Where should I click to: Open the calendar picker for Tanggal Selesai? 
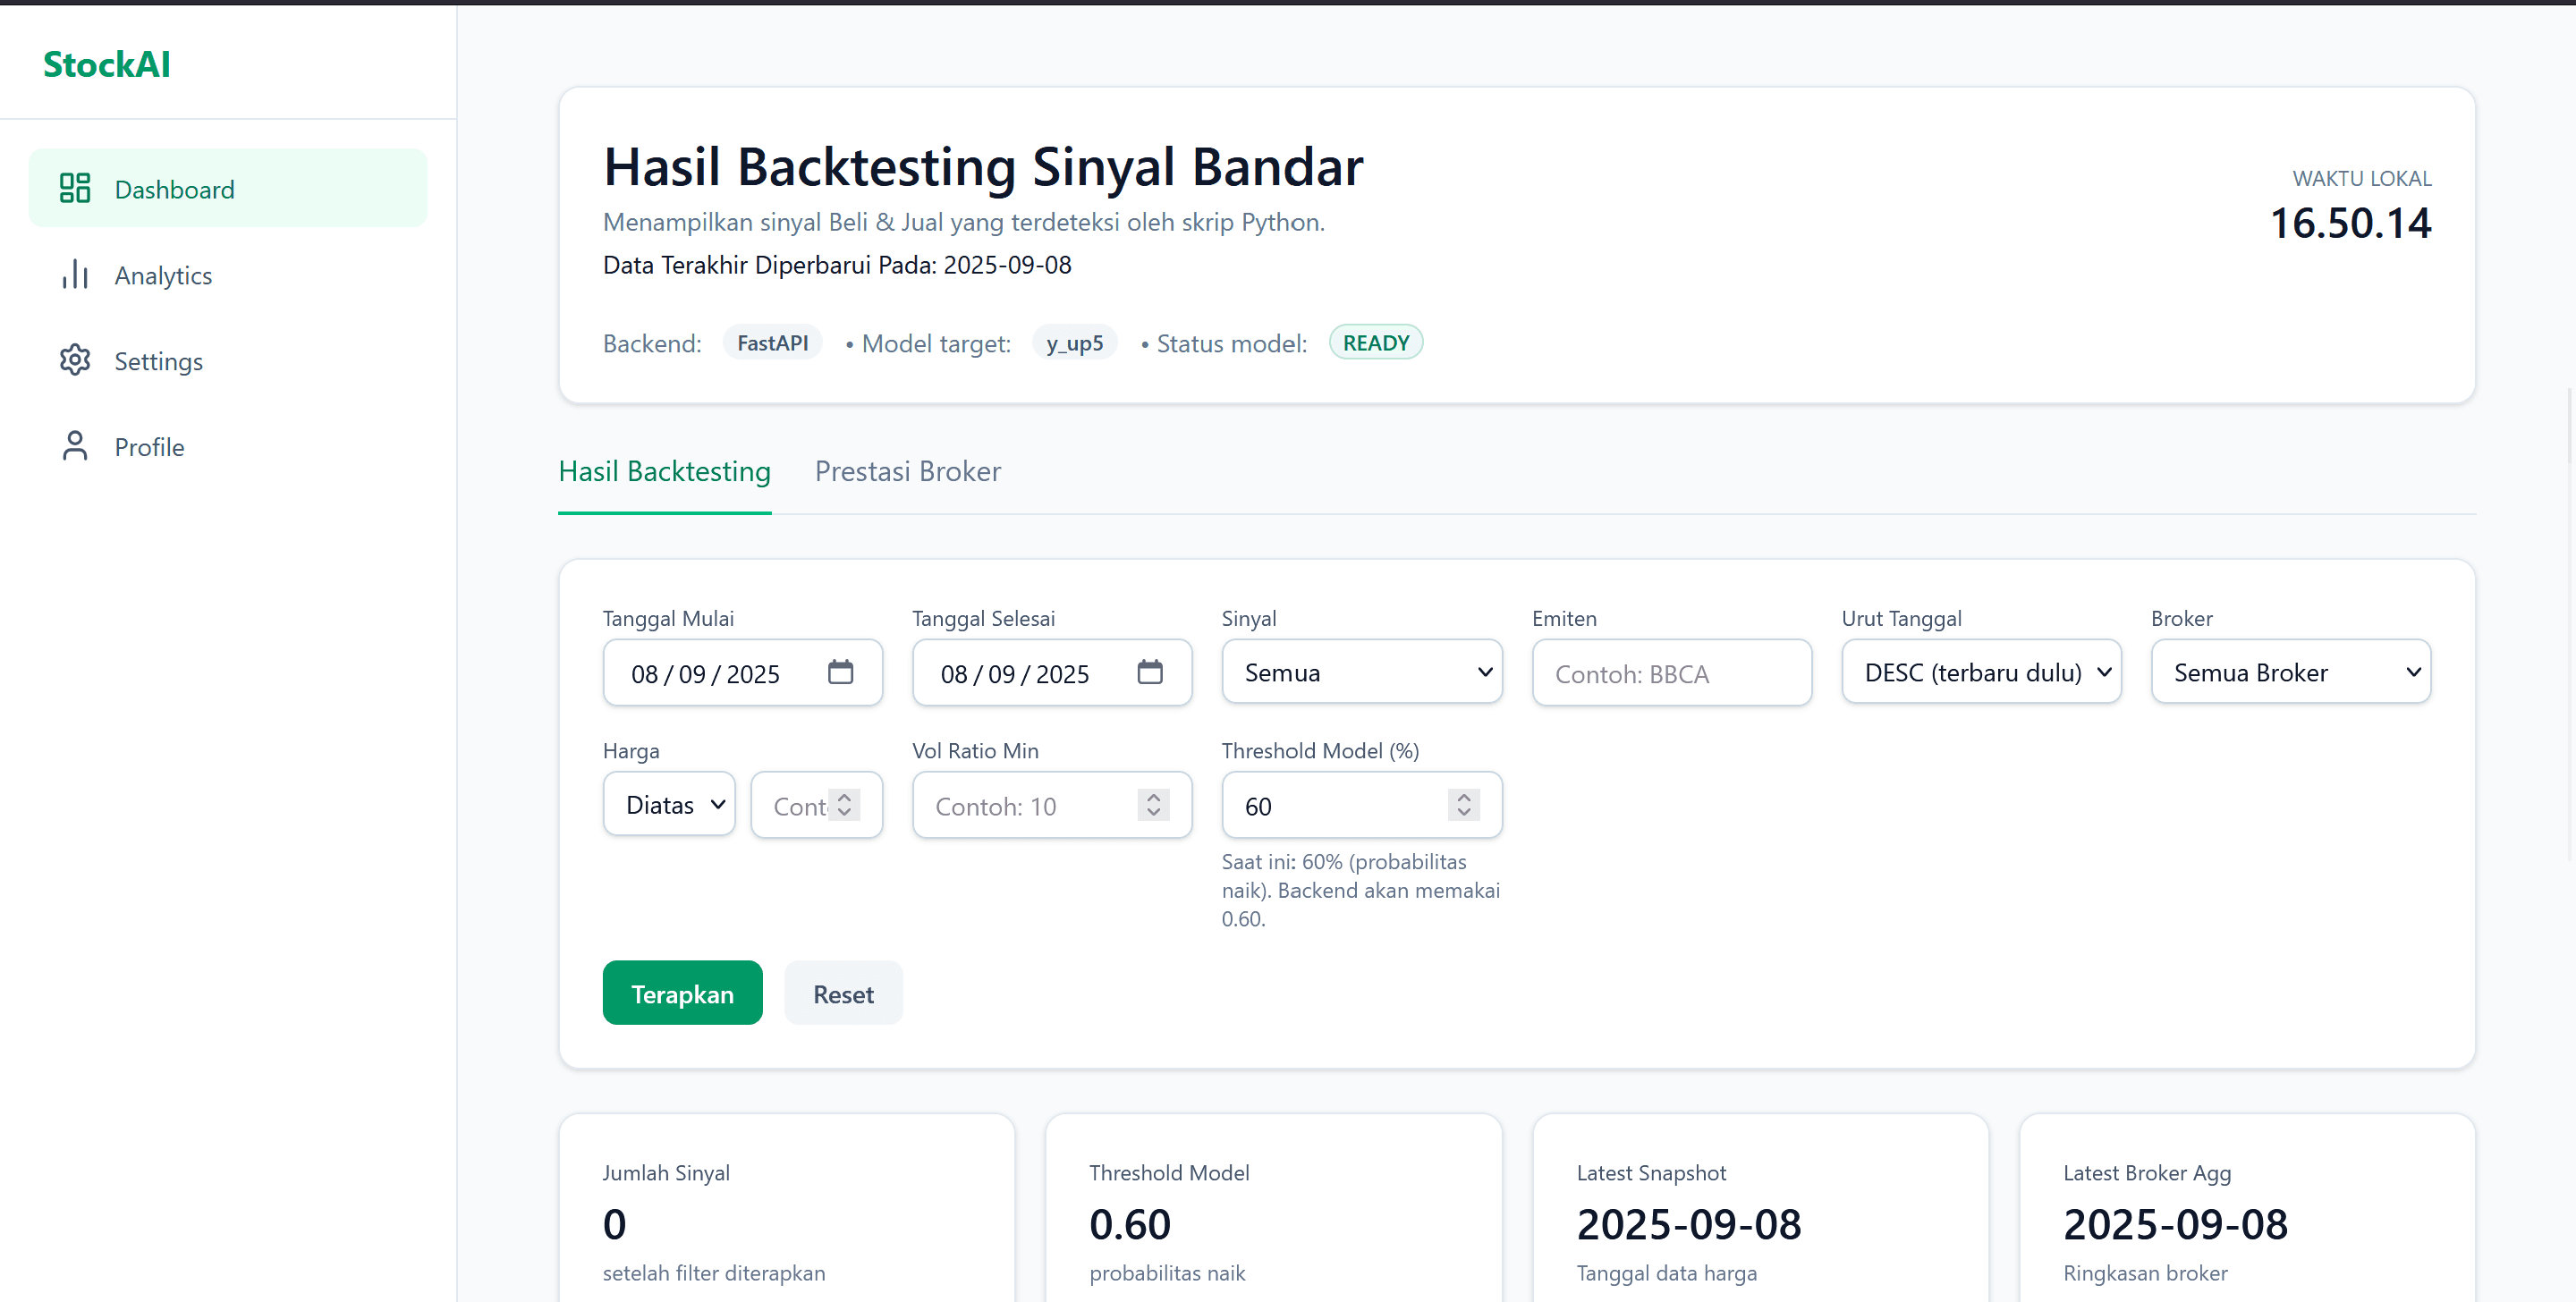(x=1151, y=672)
